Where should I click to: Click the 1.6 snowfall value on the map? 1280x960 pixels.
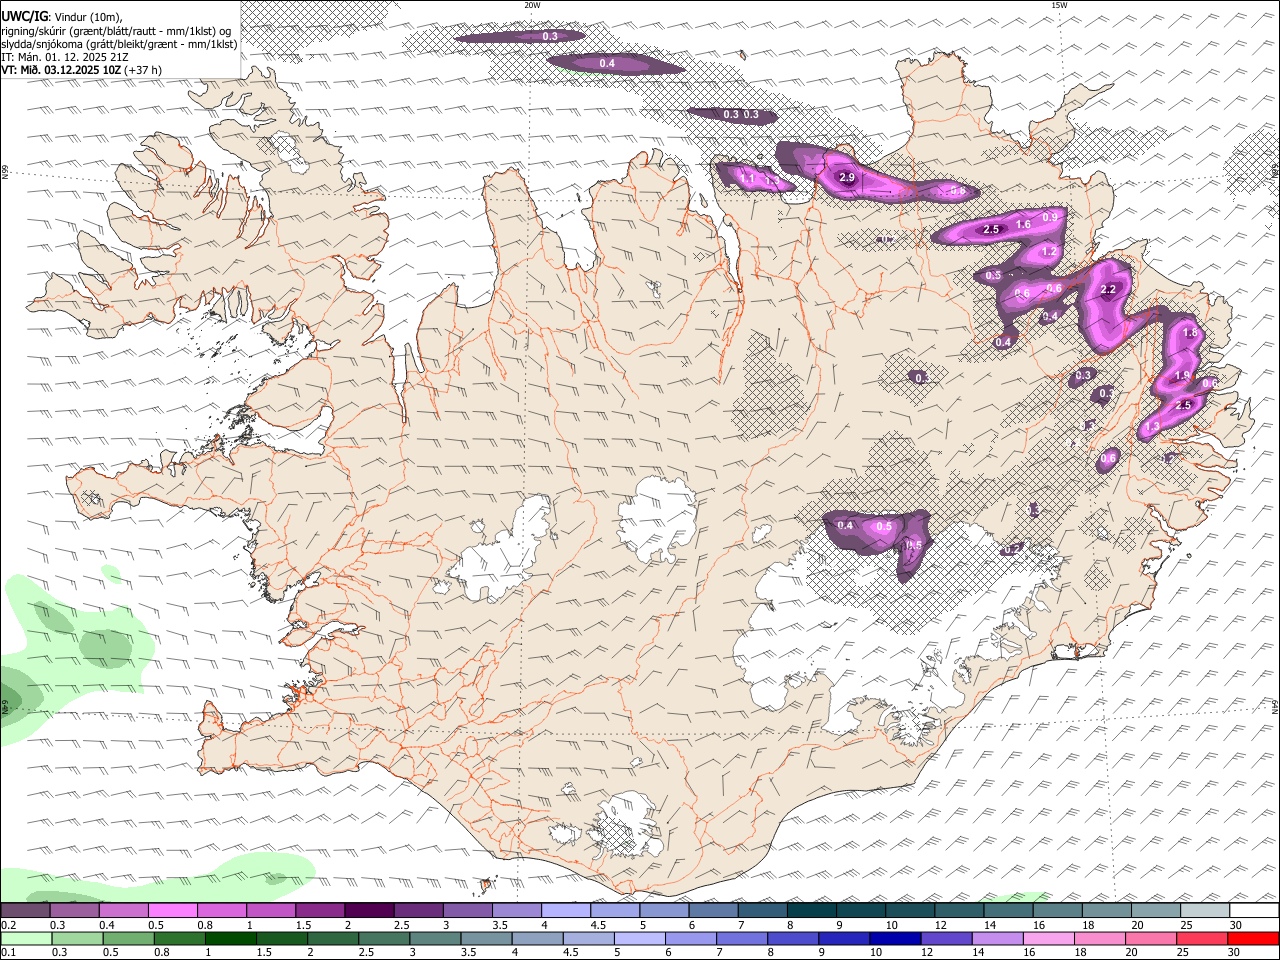(x=1023, y=225)
